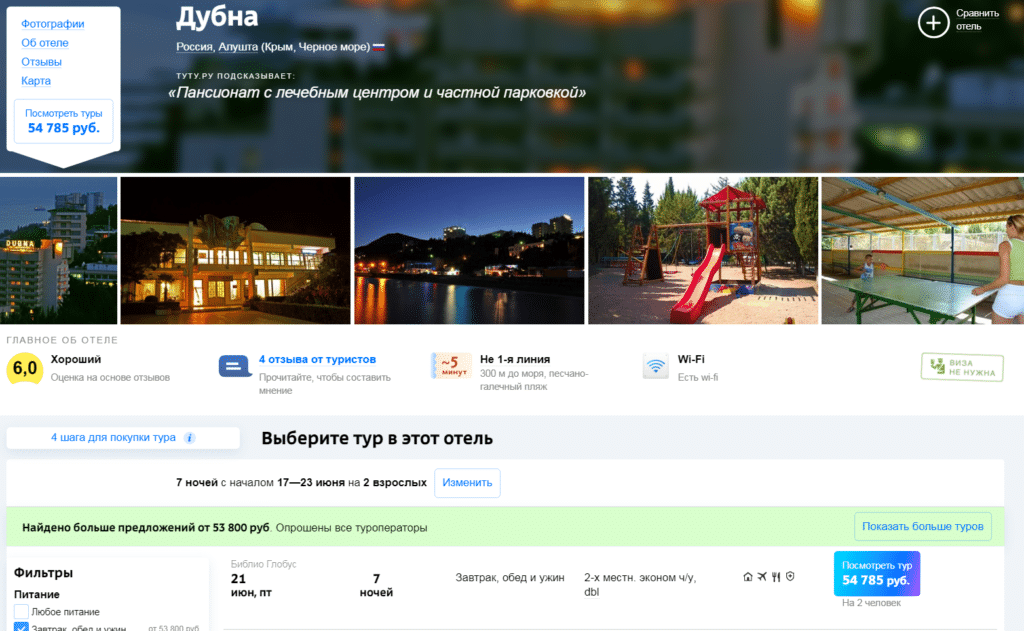Click the blue reviews speech bubble icon
The image size is (1024, 631).
(x=235, y=366)
